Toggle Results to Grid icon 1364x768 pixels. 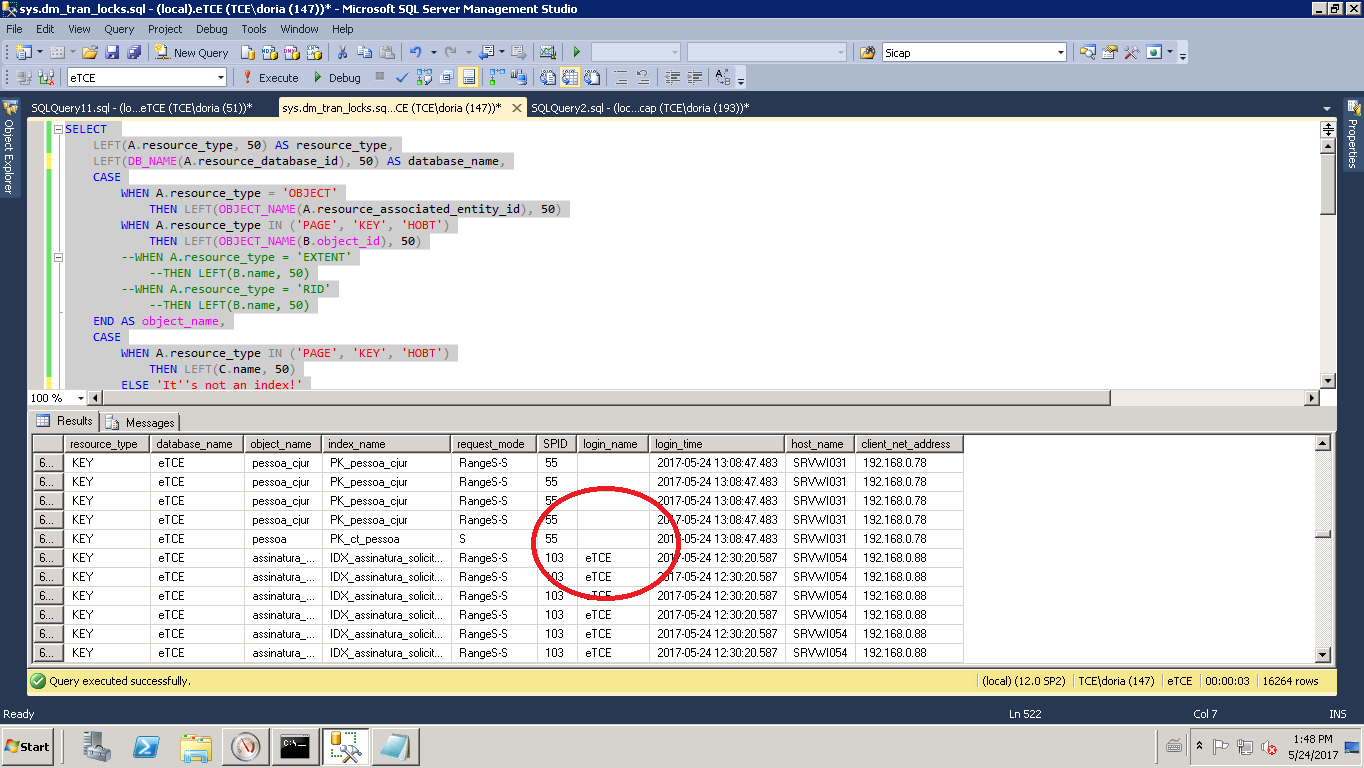click(x=569, y=77)
